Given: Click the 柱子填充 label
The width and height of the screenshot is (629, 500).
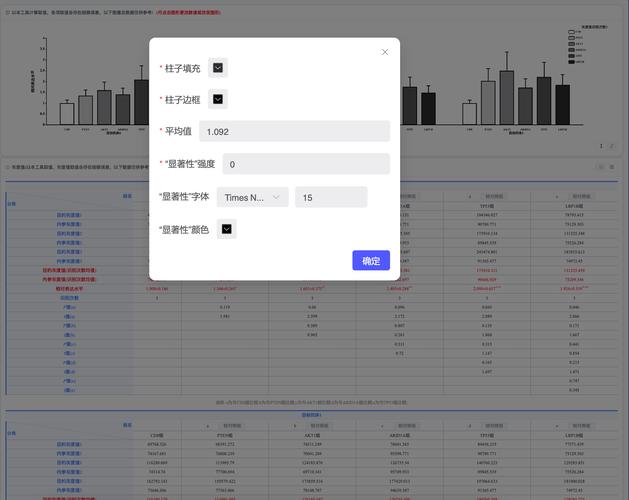Looking at the screenshot, I should [x=182, y=69].
